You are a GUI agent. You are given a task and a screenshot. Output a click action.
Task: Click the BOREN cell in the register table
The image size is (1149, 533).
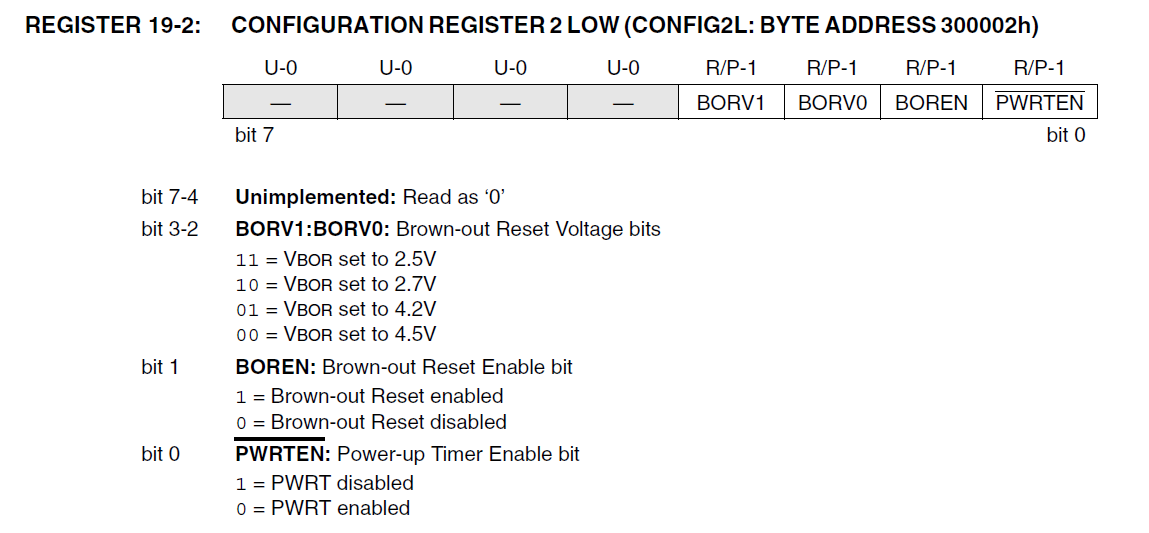931,103
